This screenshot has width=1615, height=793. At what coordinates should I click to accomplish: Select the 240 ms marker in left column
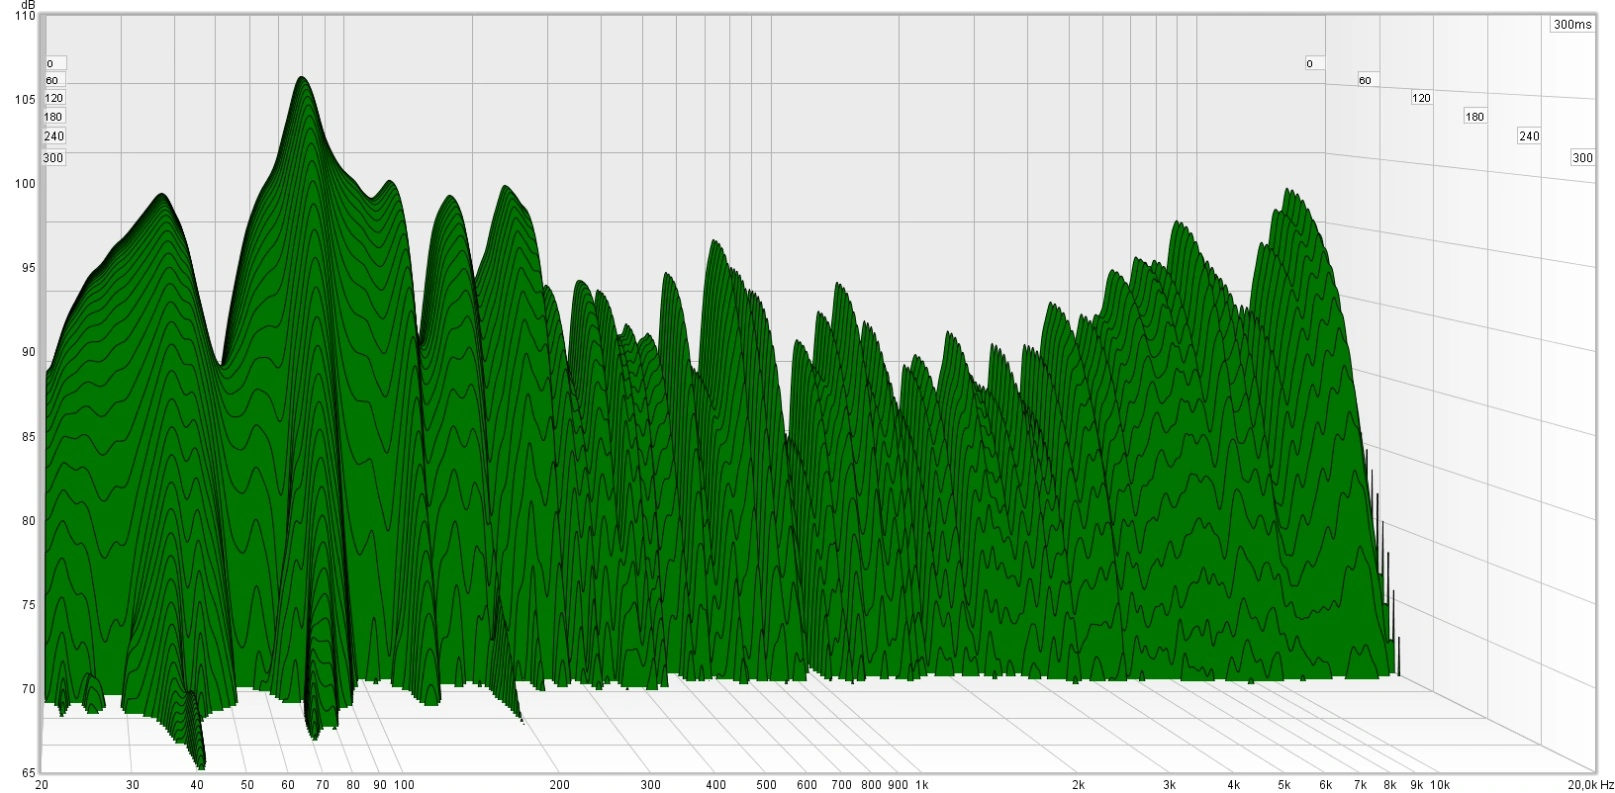coord(54,136)
